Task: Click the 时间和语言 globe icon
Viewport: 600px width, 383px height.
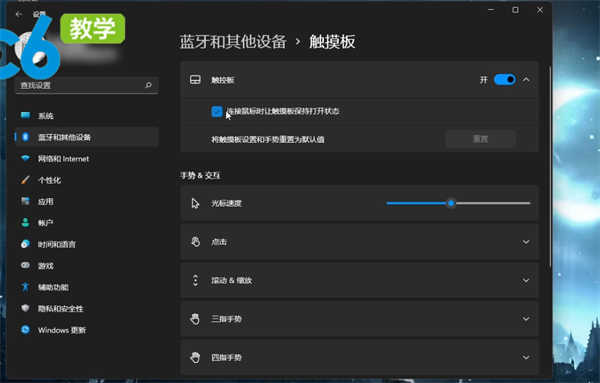Action: point(25,244)
